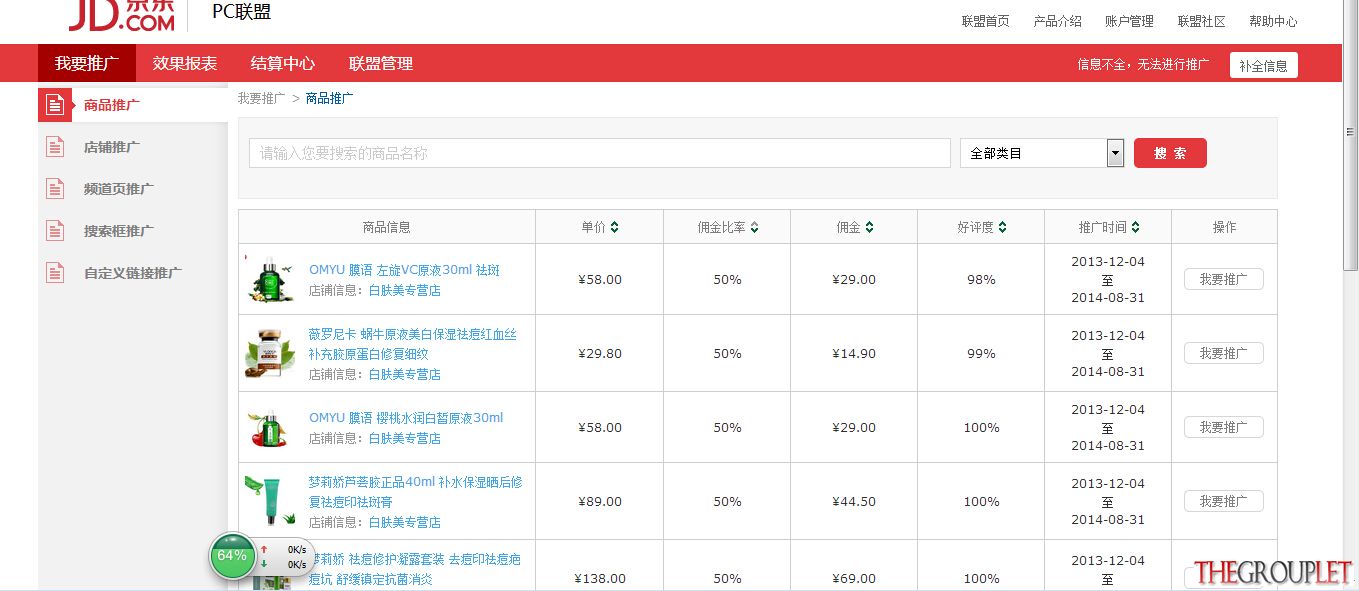Screen dimensions: 1359x591
Task: Open the 帮助中心 top link
Action: click(1274, 21)
